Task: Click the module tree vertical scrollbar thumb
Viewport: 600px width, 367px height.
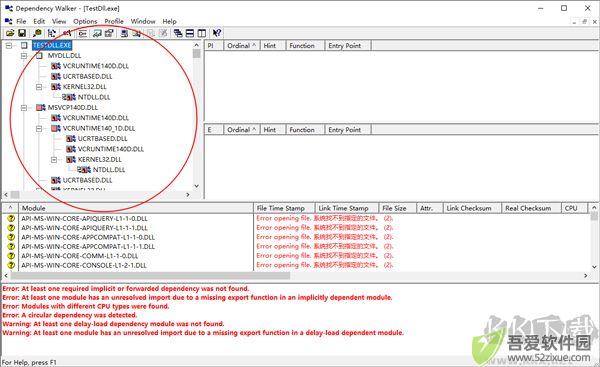Action: pos(197,54)
